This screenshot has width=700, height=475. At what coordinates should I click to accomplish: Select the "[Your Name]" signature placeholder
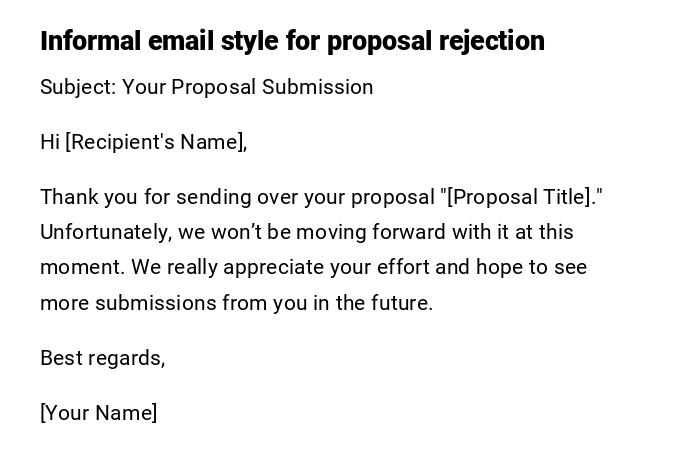point(99,413)
